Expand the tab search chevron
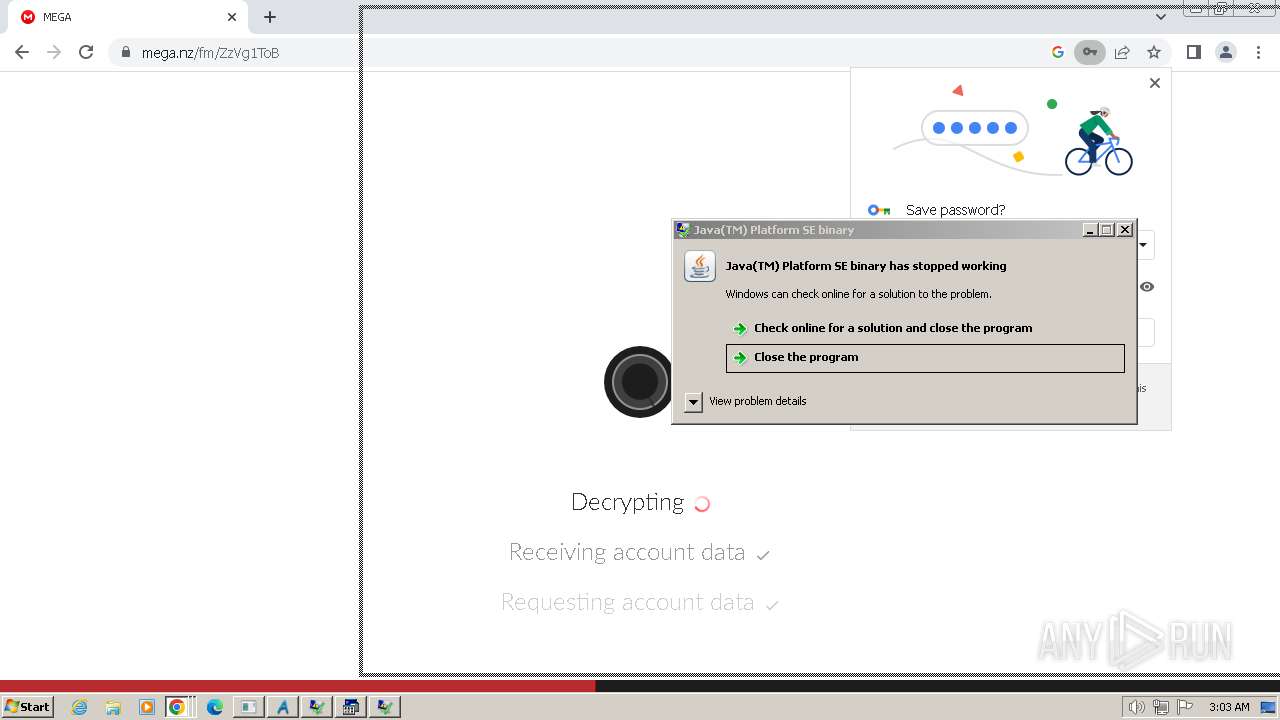Image resolution: width=1280 pixels, height=720 pixels. [x=1160, y=16]
